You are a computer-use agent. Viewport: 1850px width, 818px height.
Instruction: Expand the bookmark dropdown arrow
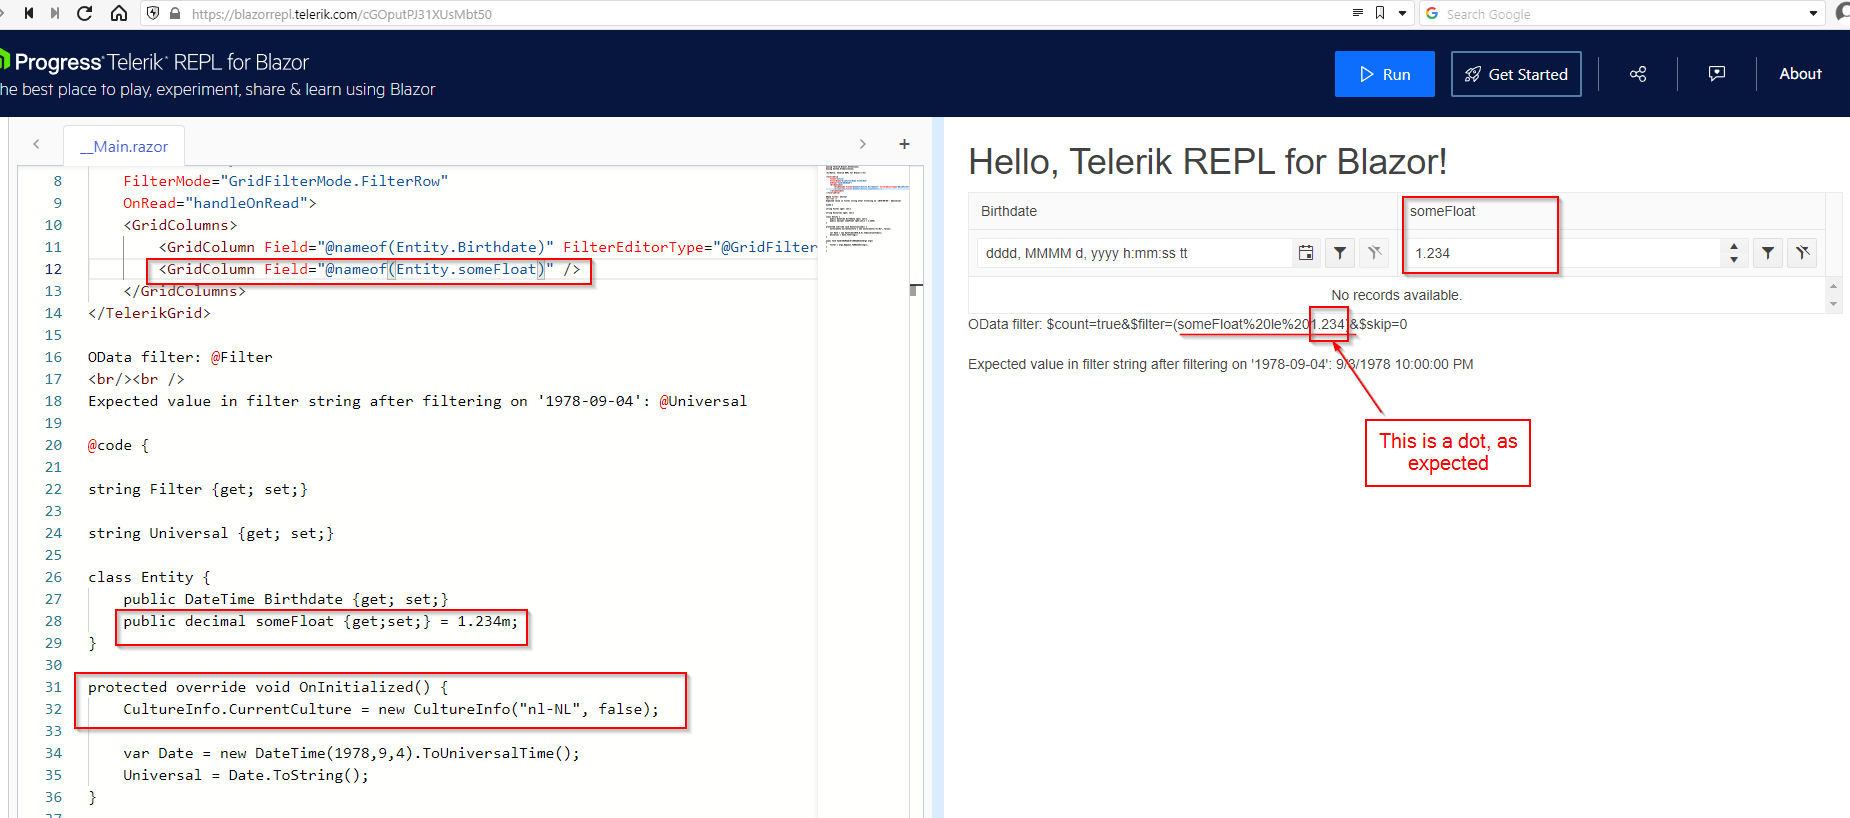(x=1402, y=13)
